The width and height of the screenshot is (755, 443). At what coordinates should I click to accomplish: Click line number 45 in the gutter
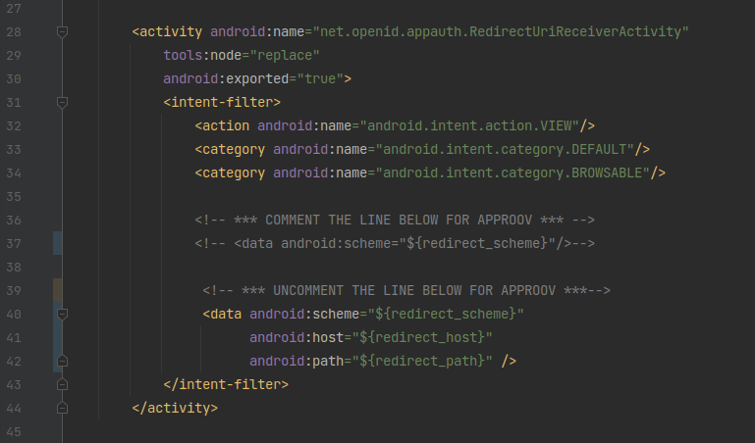(x=13, y=432)
